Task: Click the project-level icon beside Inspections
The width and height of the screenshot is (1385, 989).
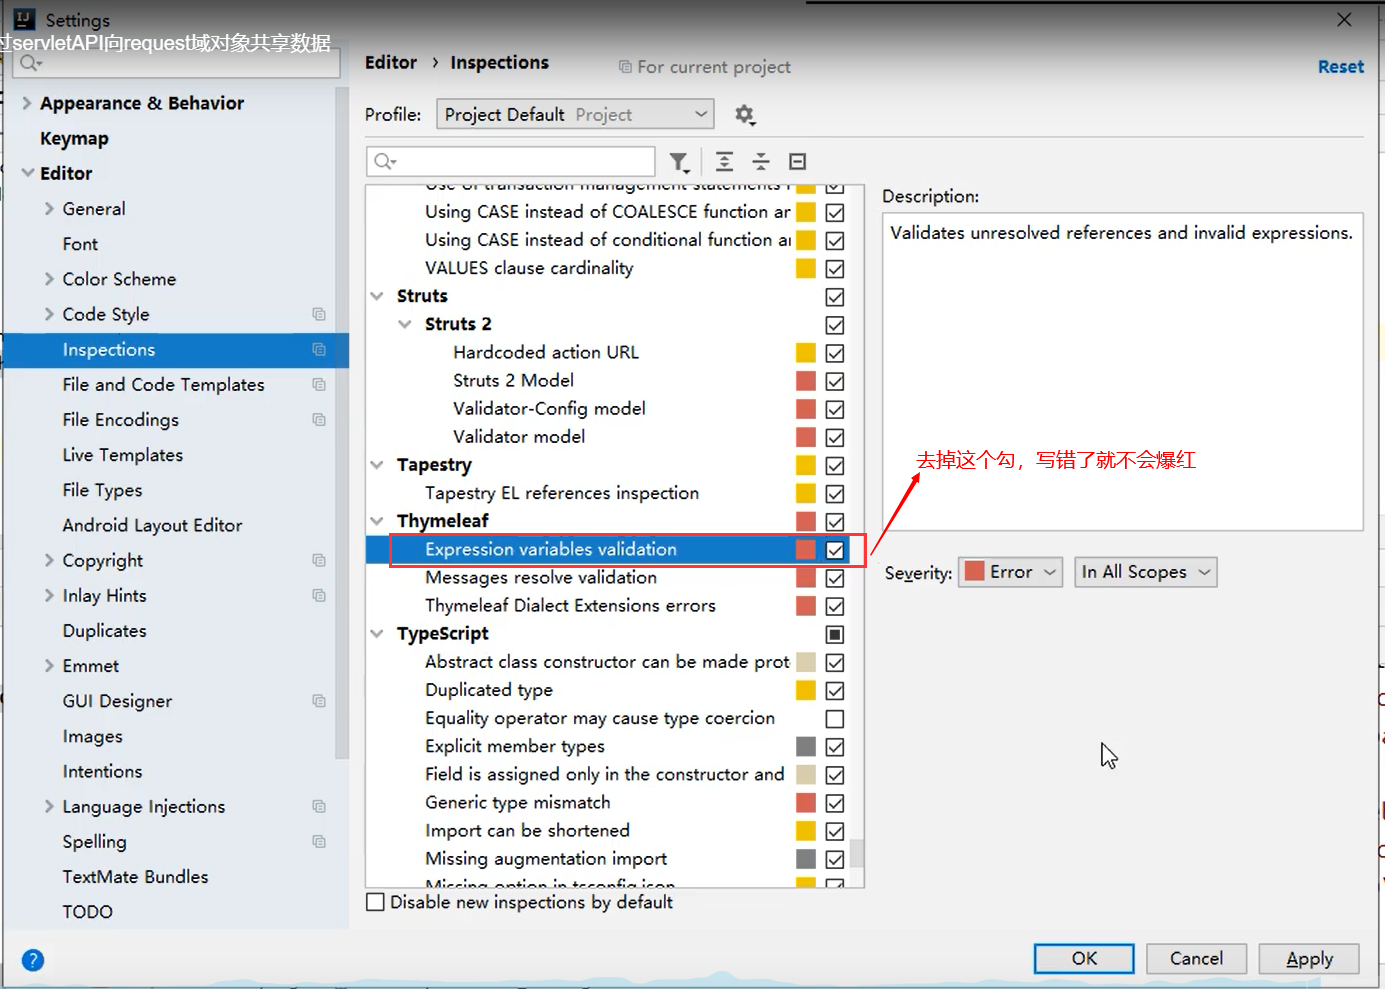Action: (x=319, y=349)
